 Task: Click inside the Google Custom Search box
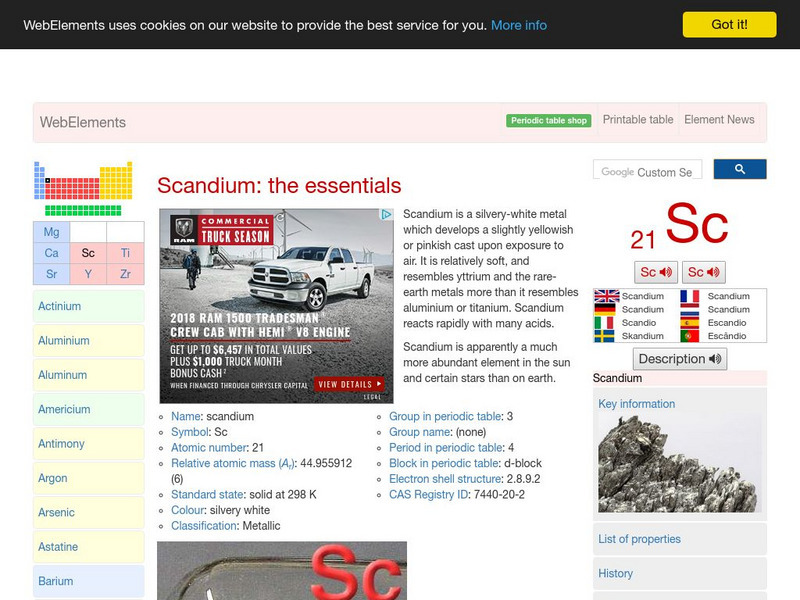[650, 169]
